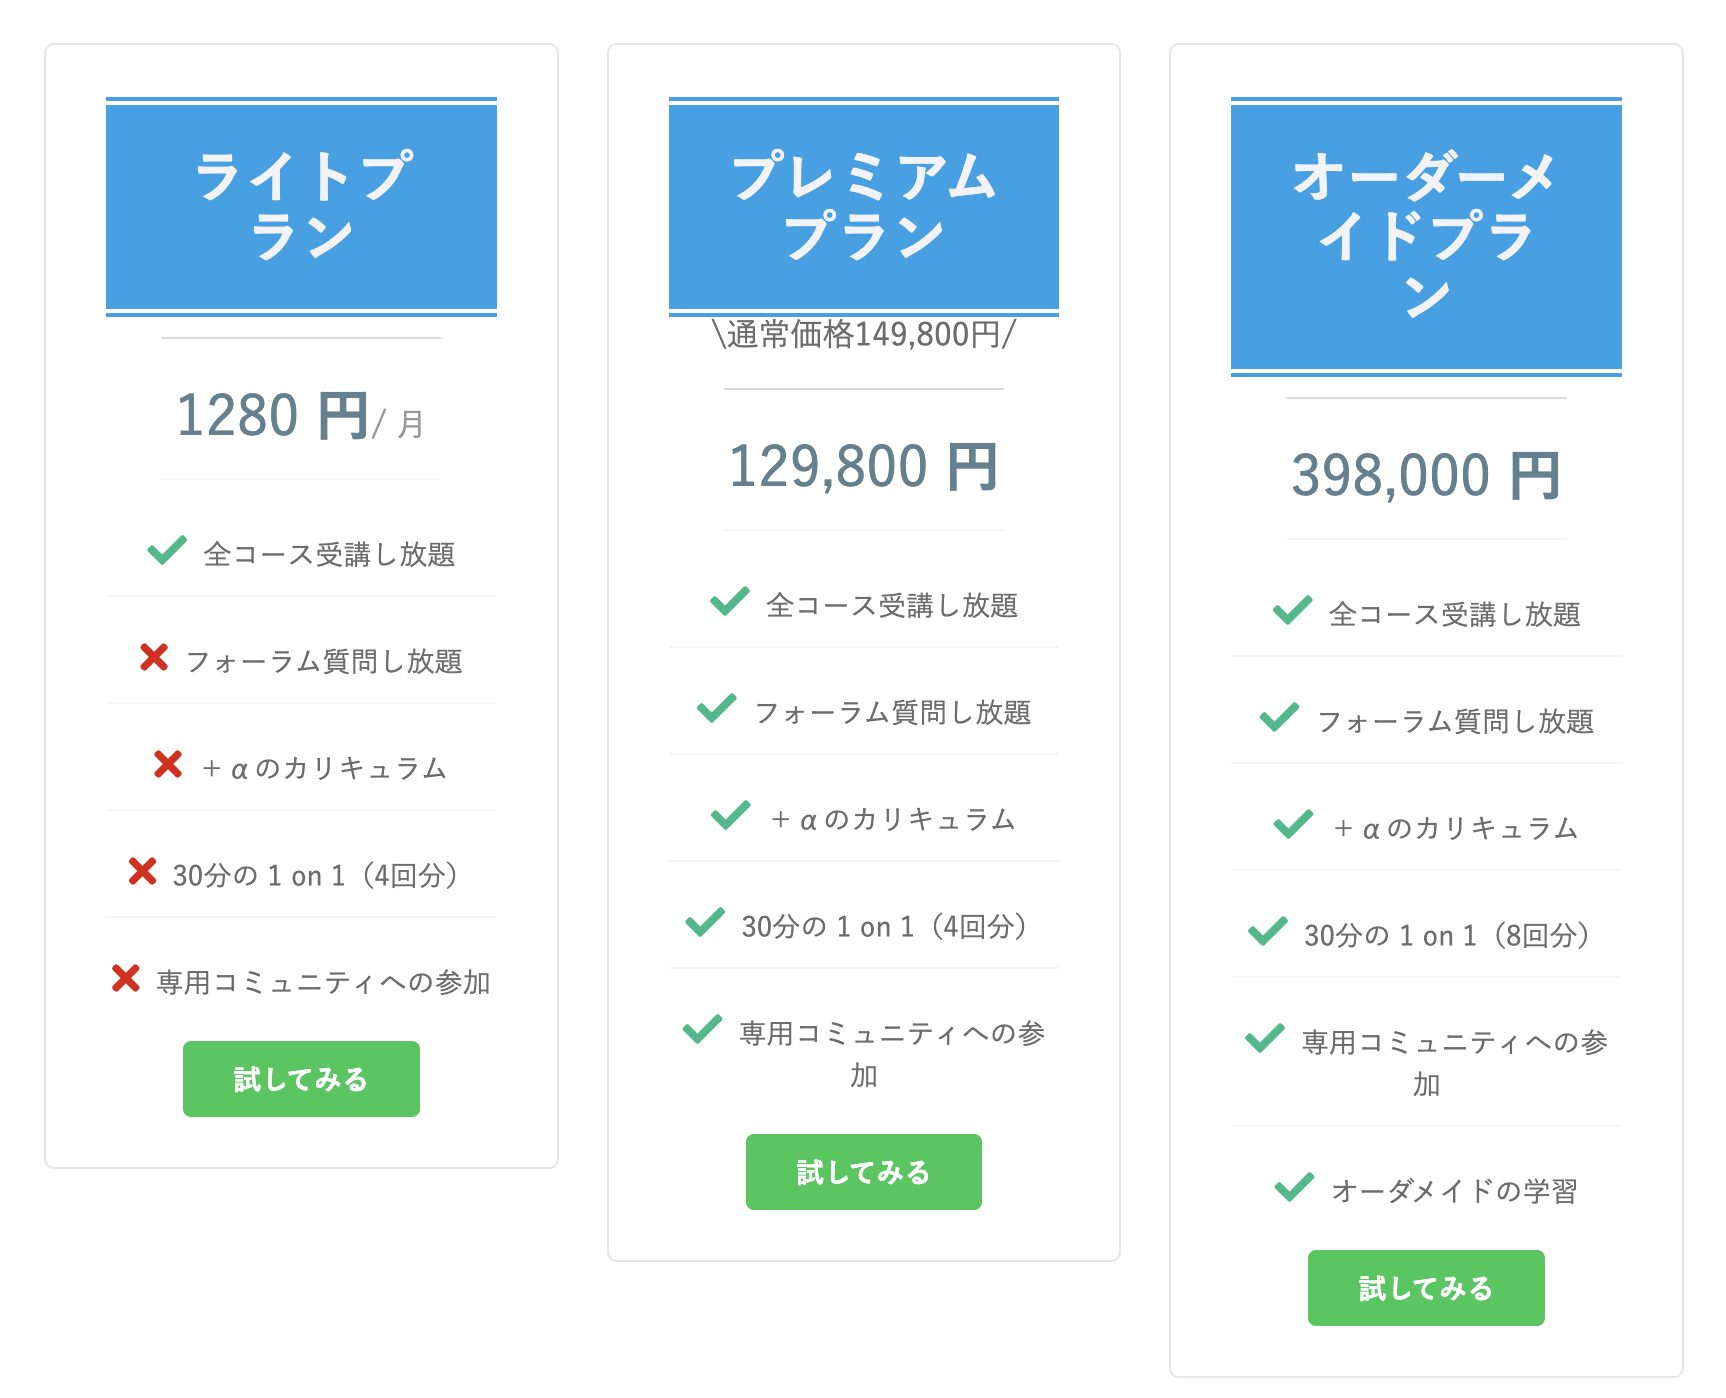This screenshot has width=1726, height=1398.
Task: Click the red X beside 専用コミュニティへの参加 in ライトプラン
Action: pyautogui.click(x=126, y=978)
